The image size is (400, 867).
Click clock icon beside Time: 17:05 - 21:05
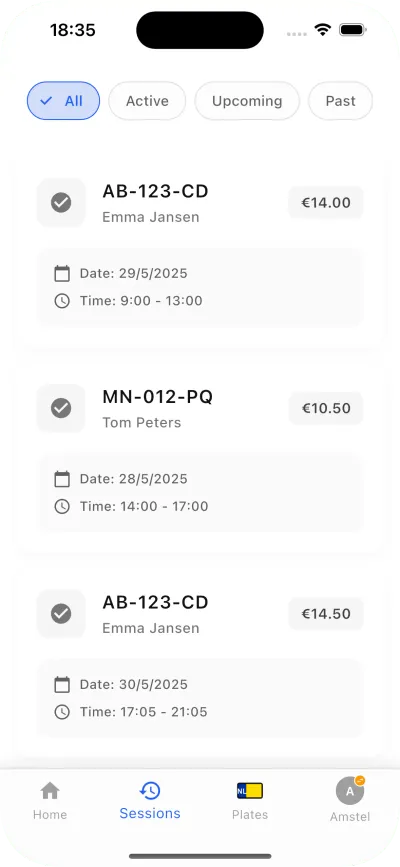[x=62, y=712]
